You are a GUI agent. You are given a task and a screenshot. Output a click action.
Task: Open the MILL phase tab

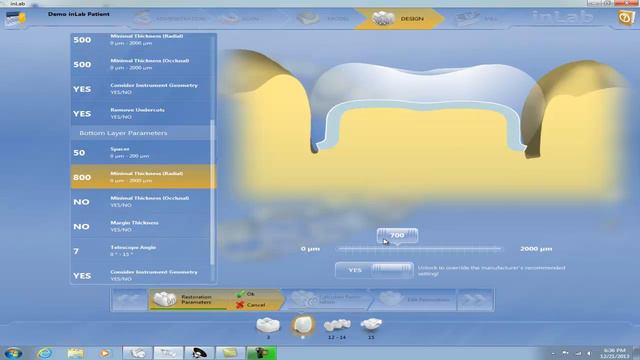(x=478, y=19)
